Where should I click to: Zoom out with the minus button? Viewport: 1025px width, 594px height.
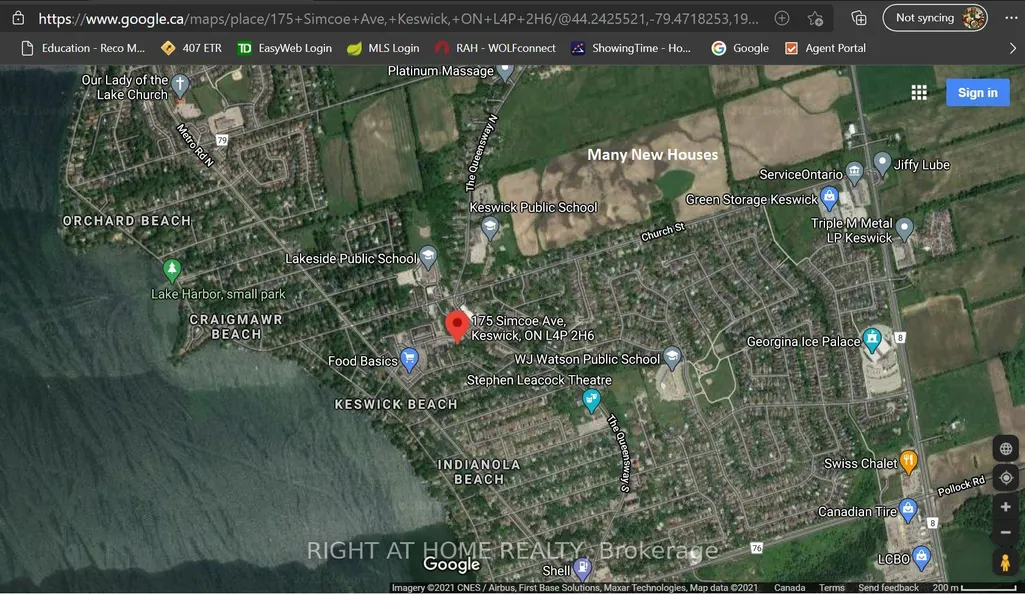1005,532
